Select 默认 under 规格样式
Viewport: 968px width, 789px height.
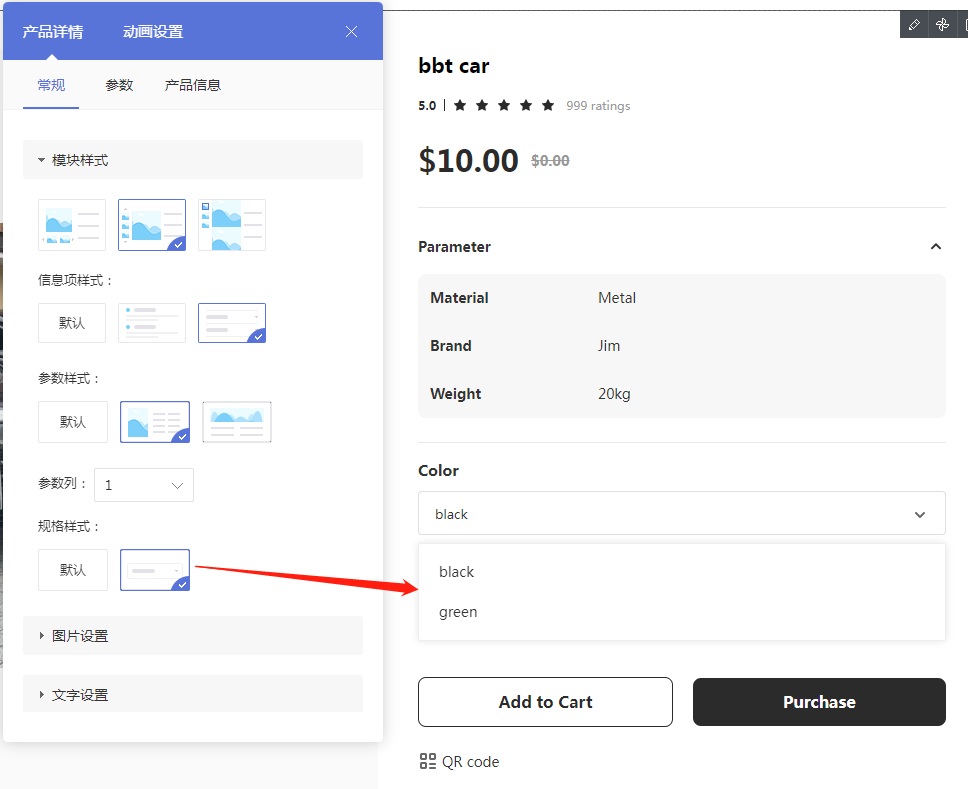[72, 570]
